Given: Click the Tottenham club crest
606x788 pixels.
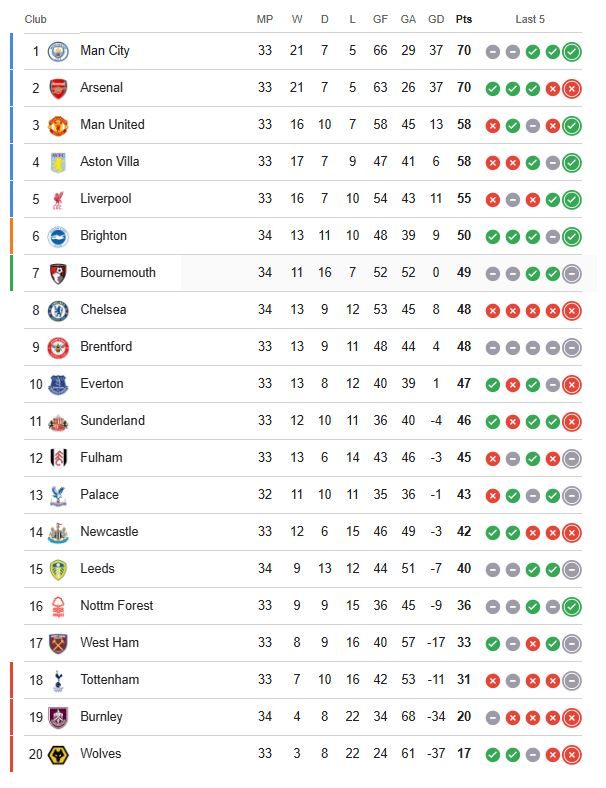Looking at the screenshot, I should point(58,680).
